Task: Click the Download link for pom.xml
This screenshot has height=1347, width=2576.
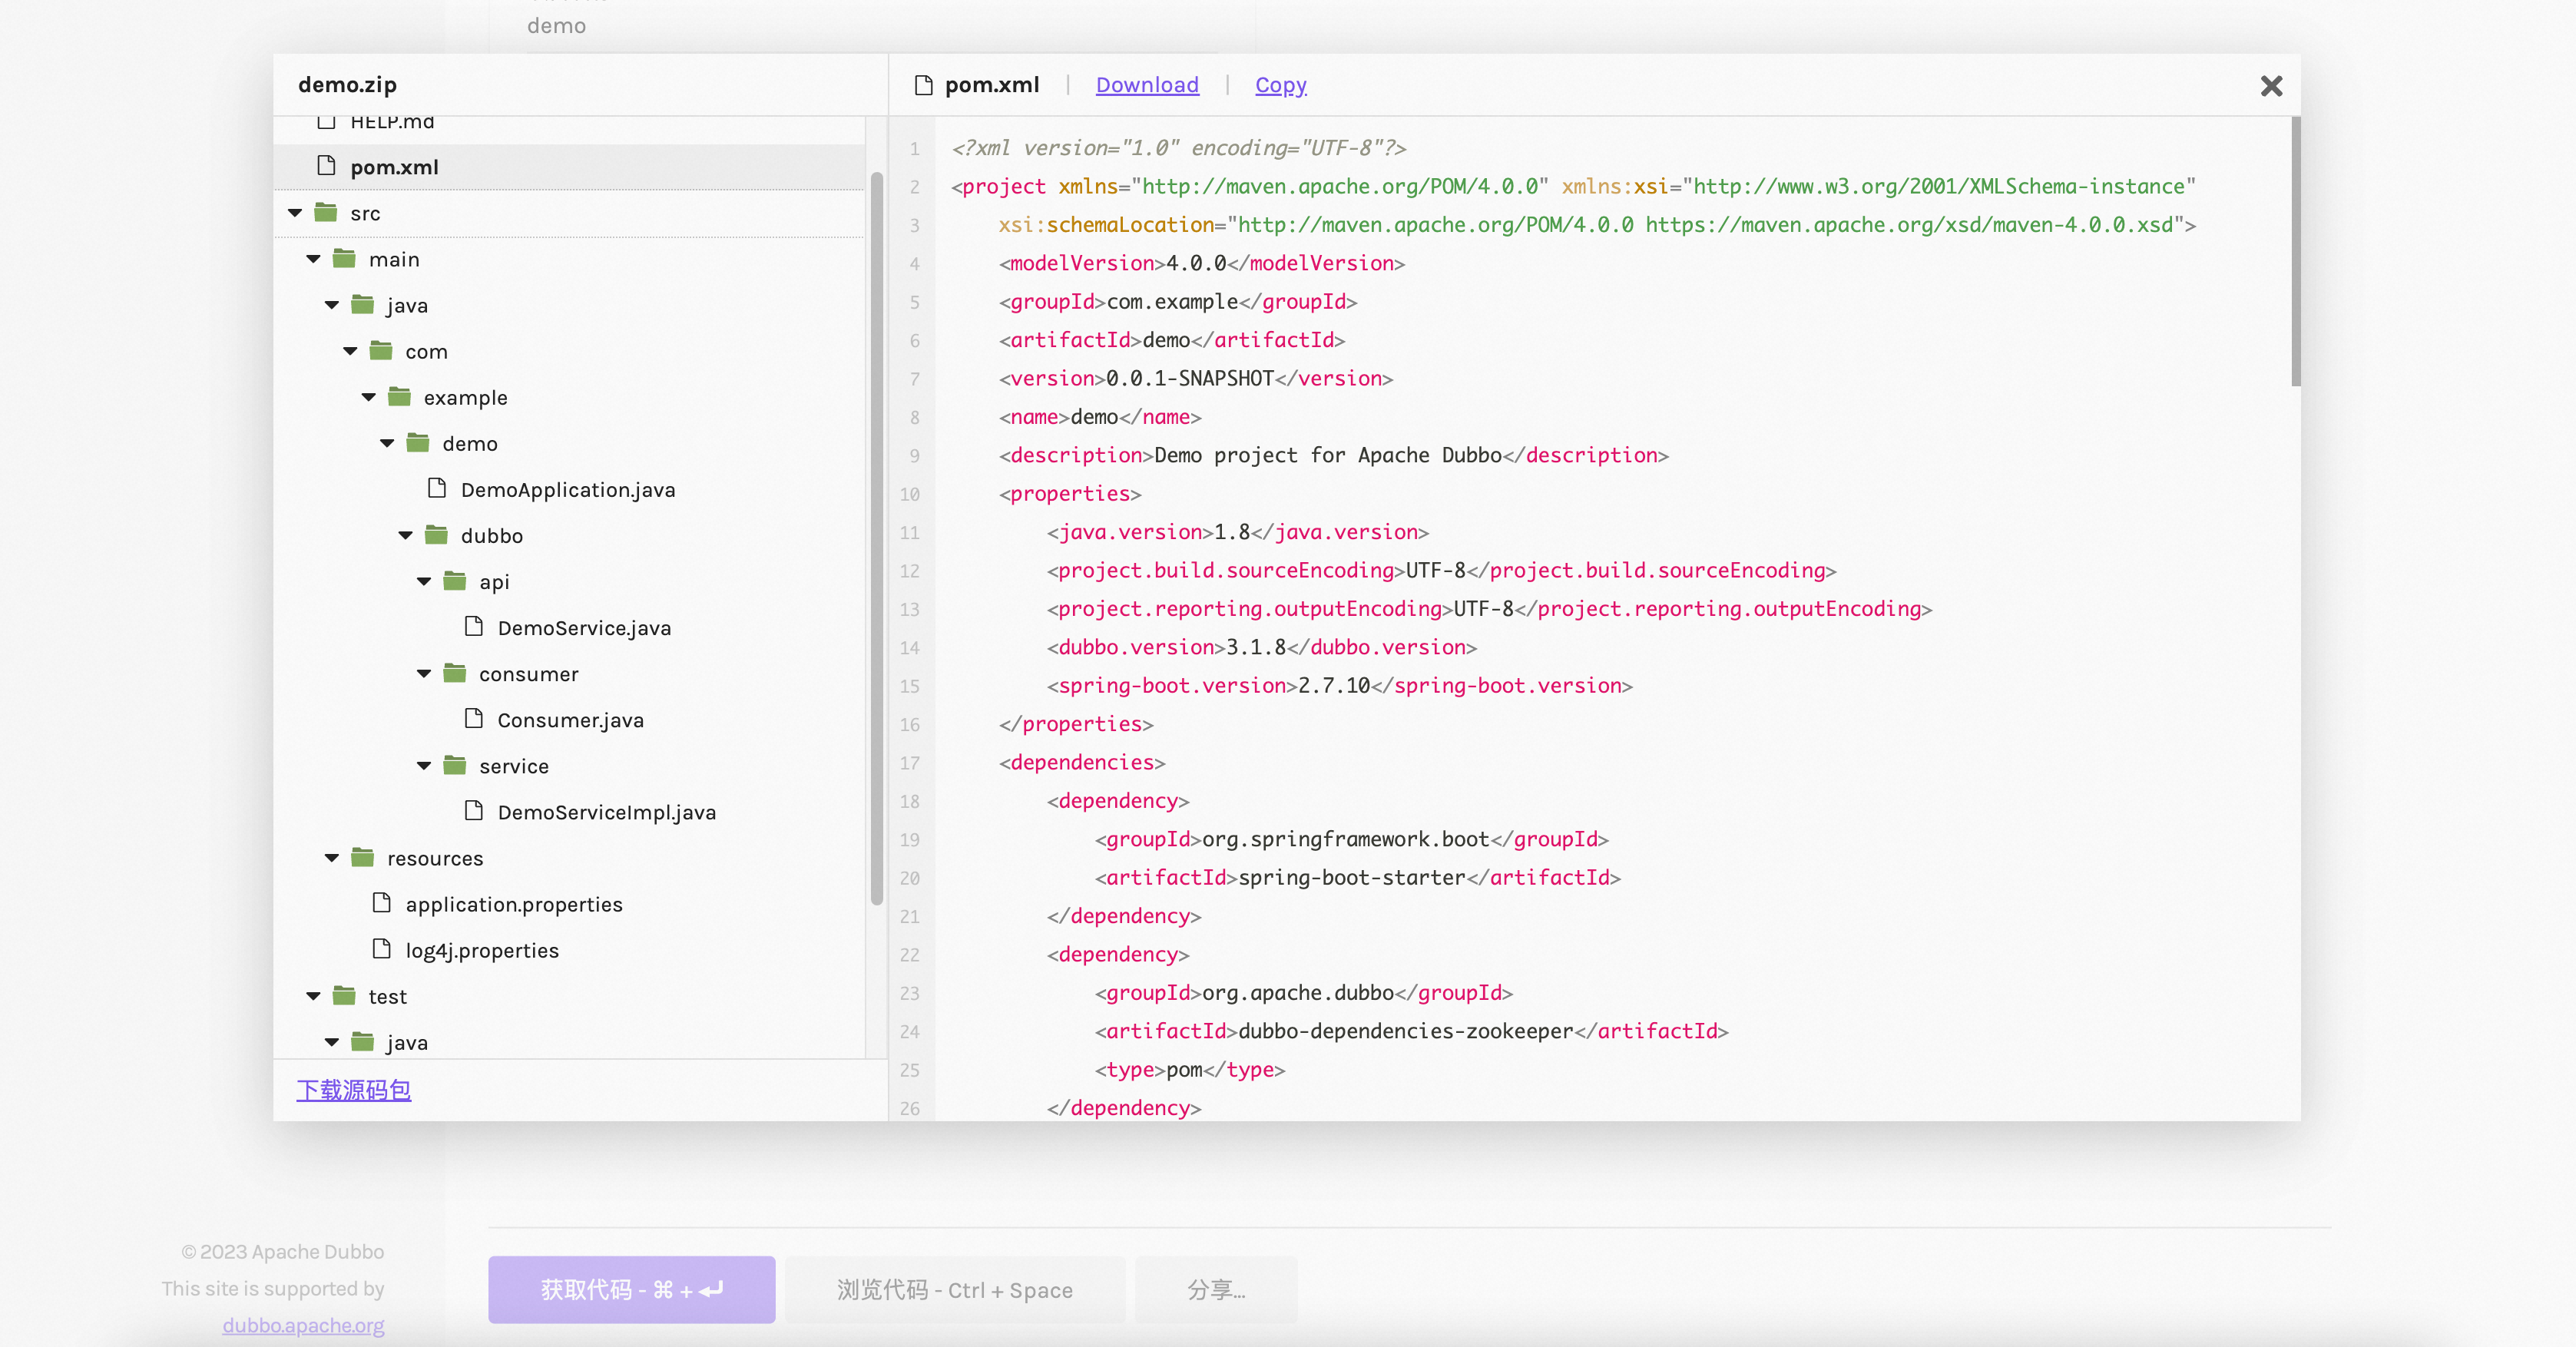Action: pyautogui.click(x=1147, y=85)
